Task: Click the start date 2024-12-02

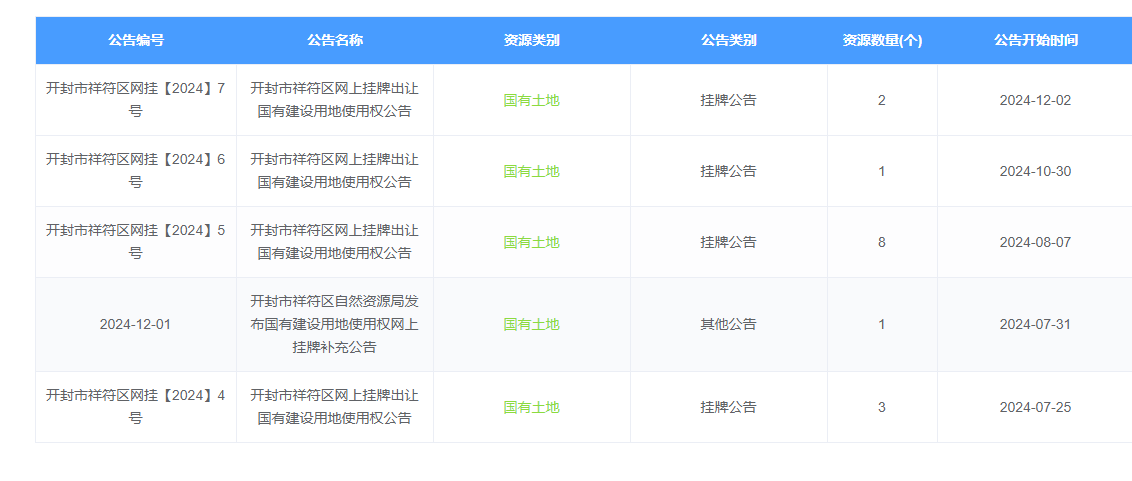Action: [x=1035, y=100]
